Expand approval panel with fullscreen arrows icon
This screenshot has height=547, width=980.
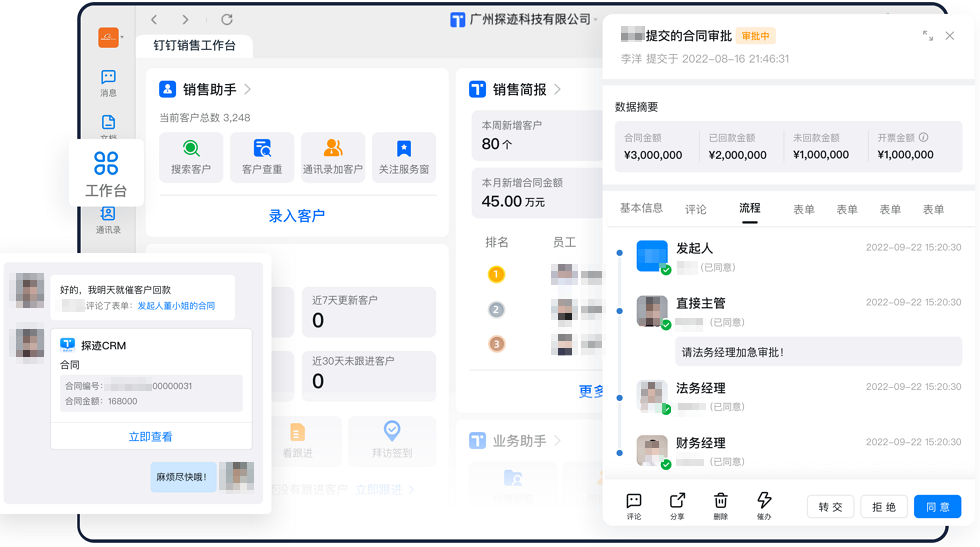point(928,36)
